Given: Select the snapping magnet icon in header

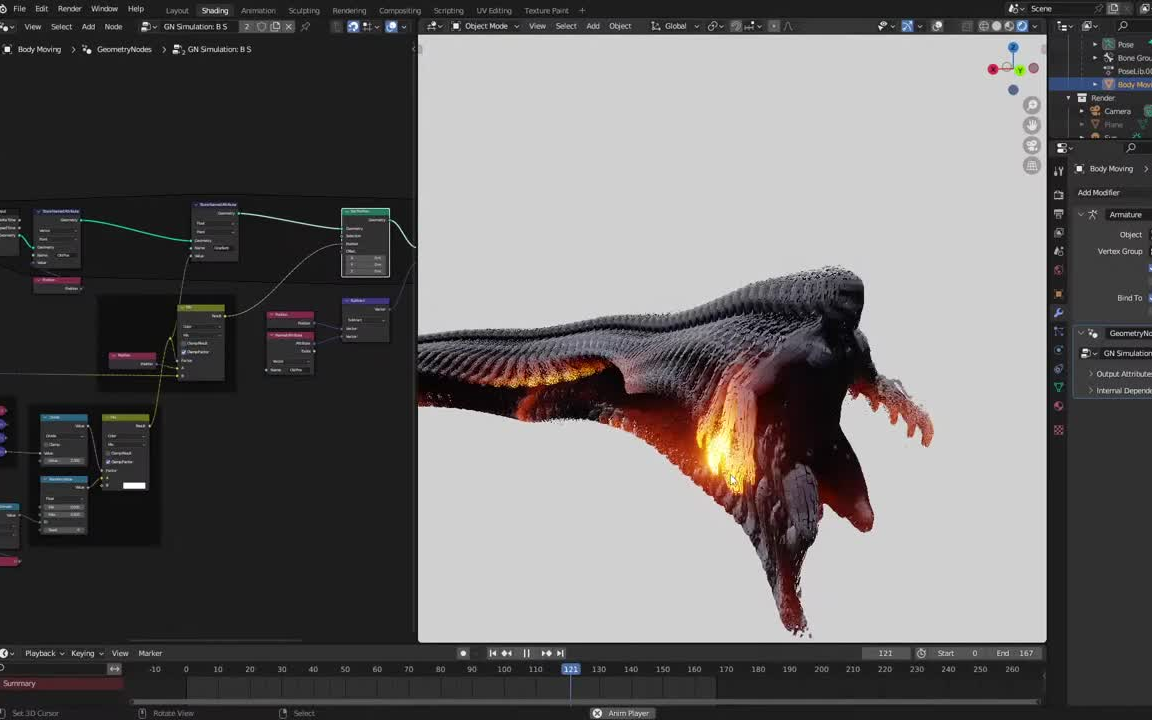Looking at the screenshot, I should pos(735,27).
